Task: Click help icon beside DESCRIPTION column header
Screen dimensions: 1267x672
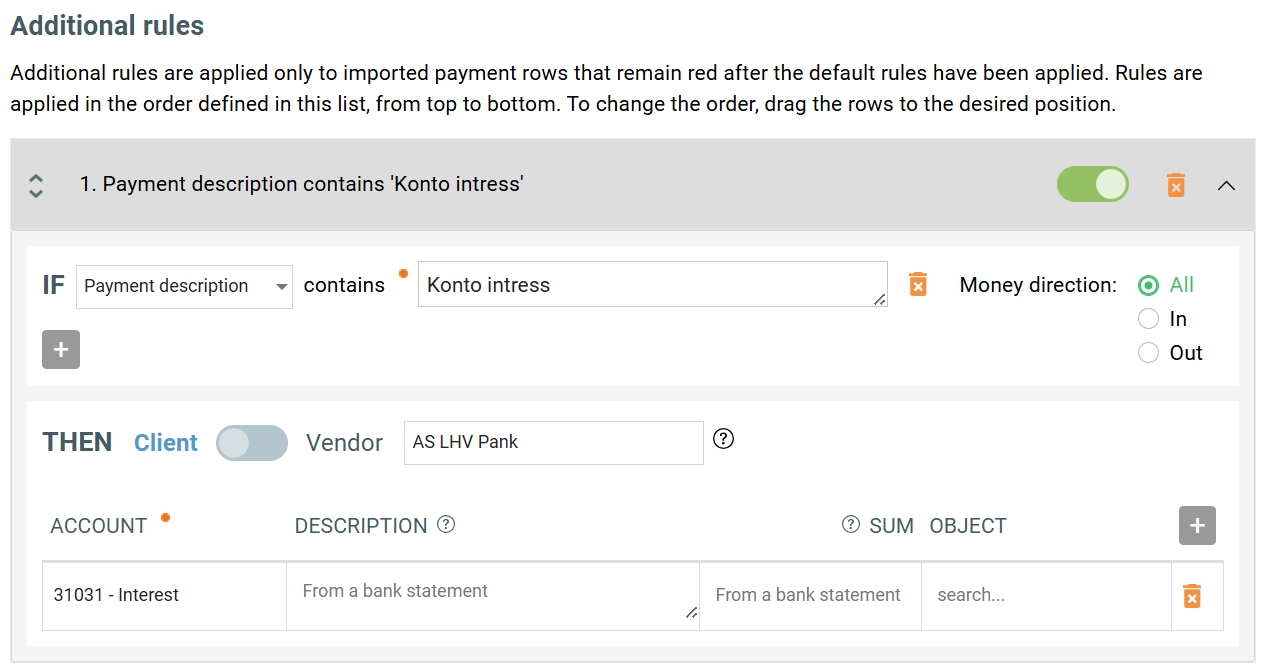Action: pyautogui.click(x=446, y=525)
